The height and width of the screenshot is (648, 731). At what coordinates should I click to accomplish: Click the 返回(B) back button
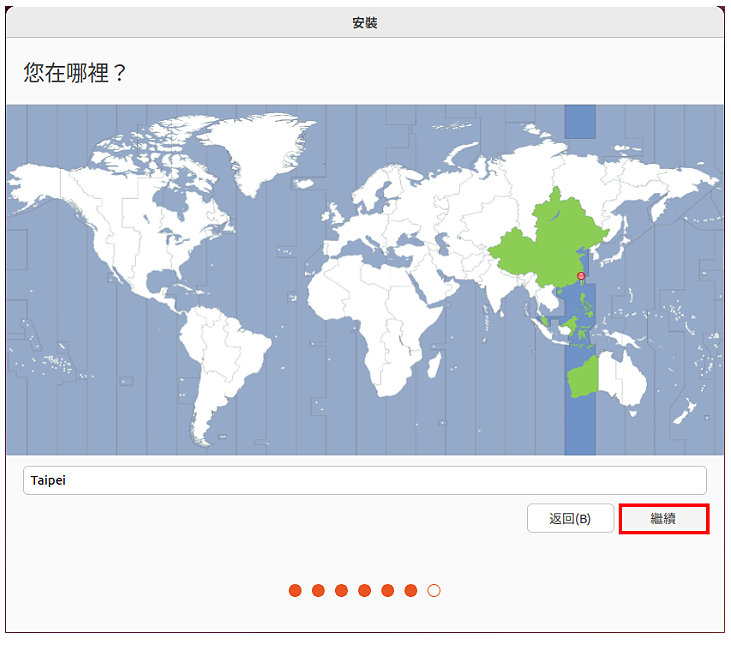(x=570, y=518)
